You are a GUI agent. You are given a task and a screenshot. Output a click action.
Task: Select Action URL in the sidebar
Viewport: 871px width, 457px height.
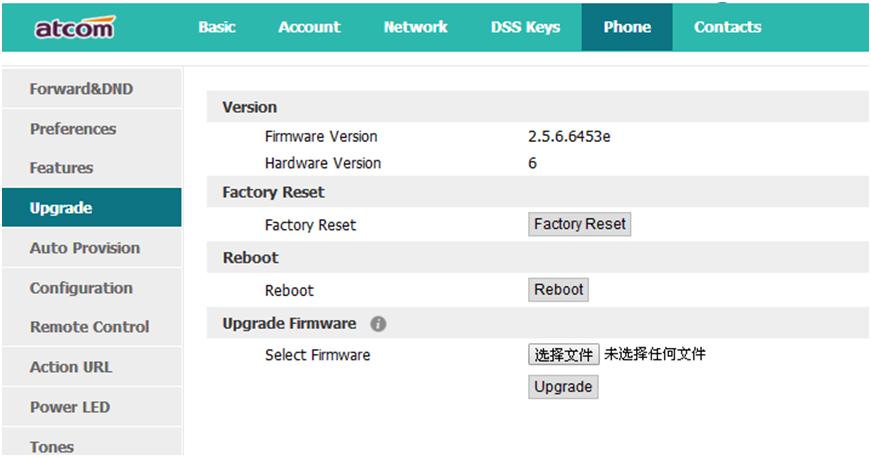click(71, 367)
